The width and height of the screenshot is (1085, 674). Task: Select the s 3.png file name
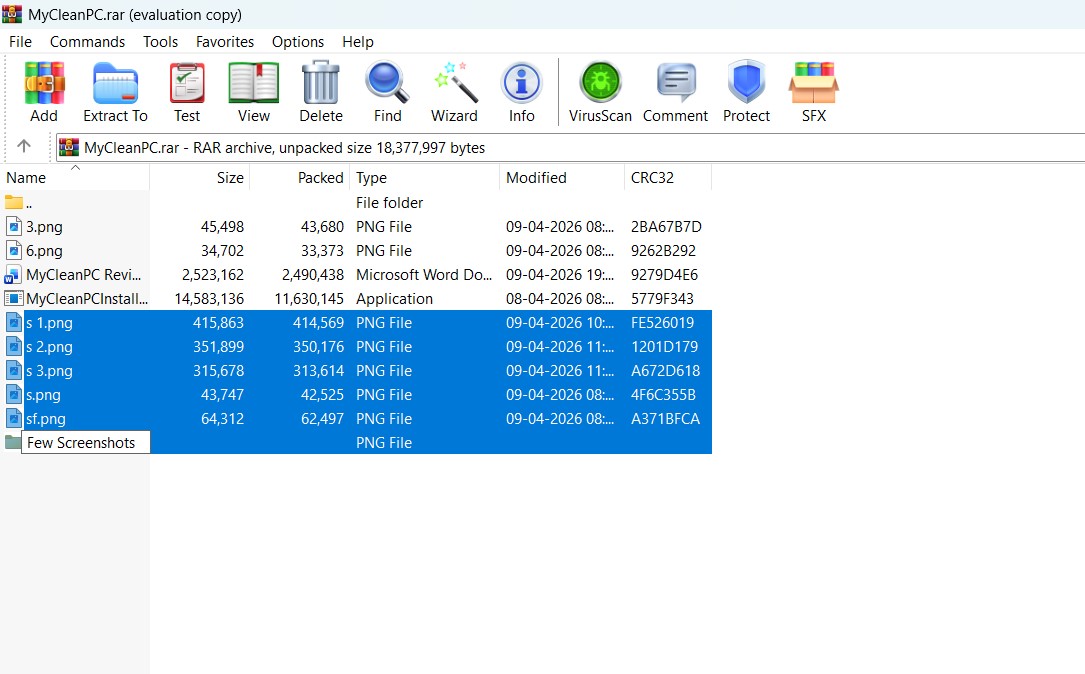click(x=49, y=371)
